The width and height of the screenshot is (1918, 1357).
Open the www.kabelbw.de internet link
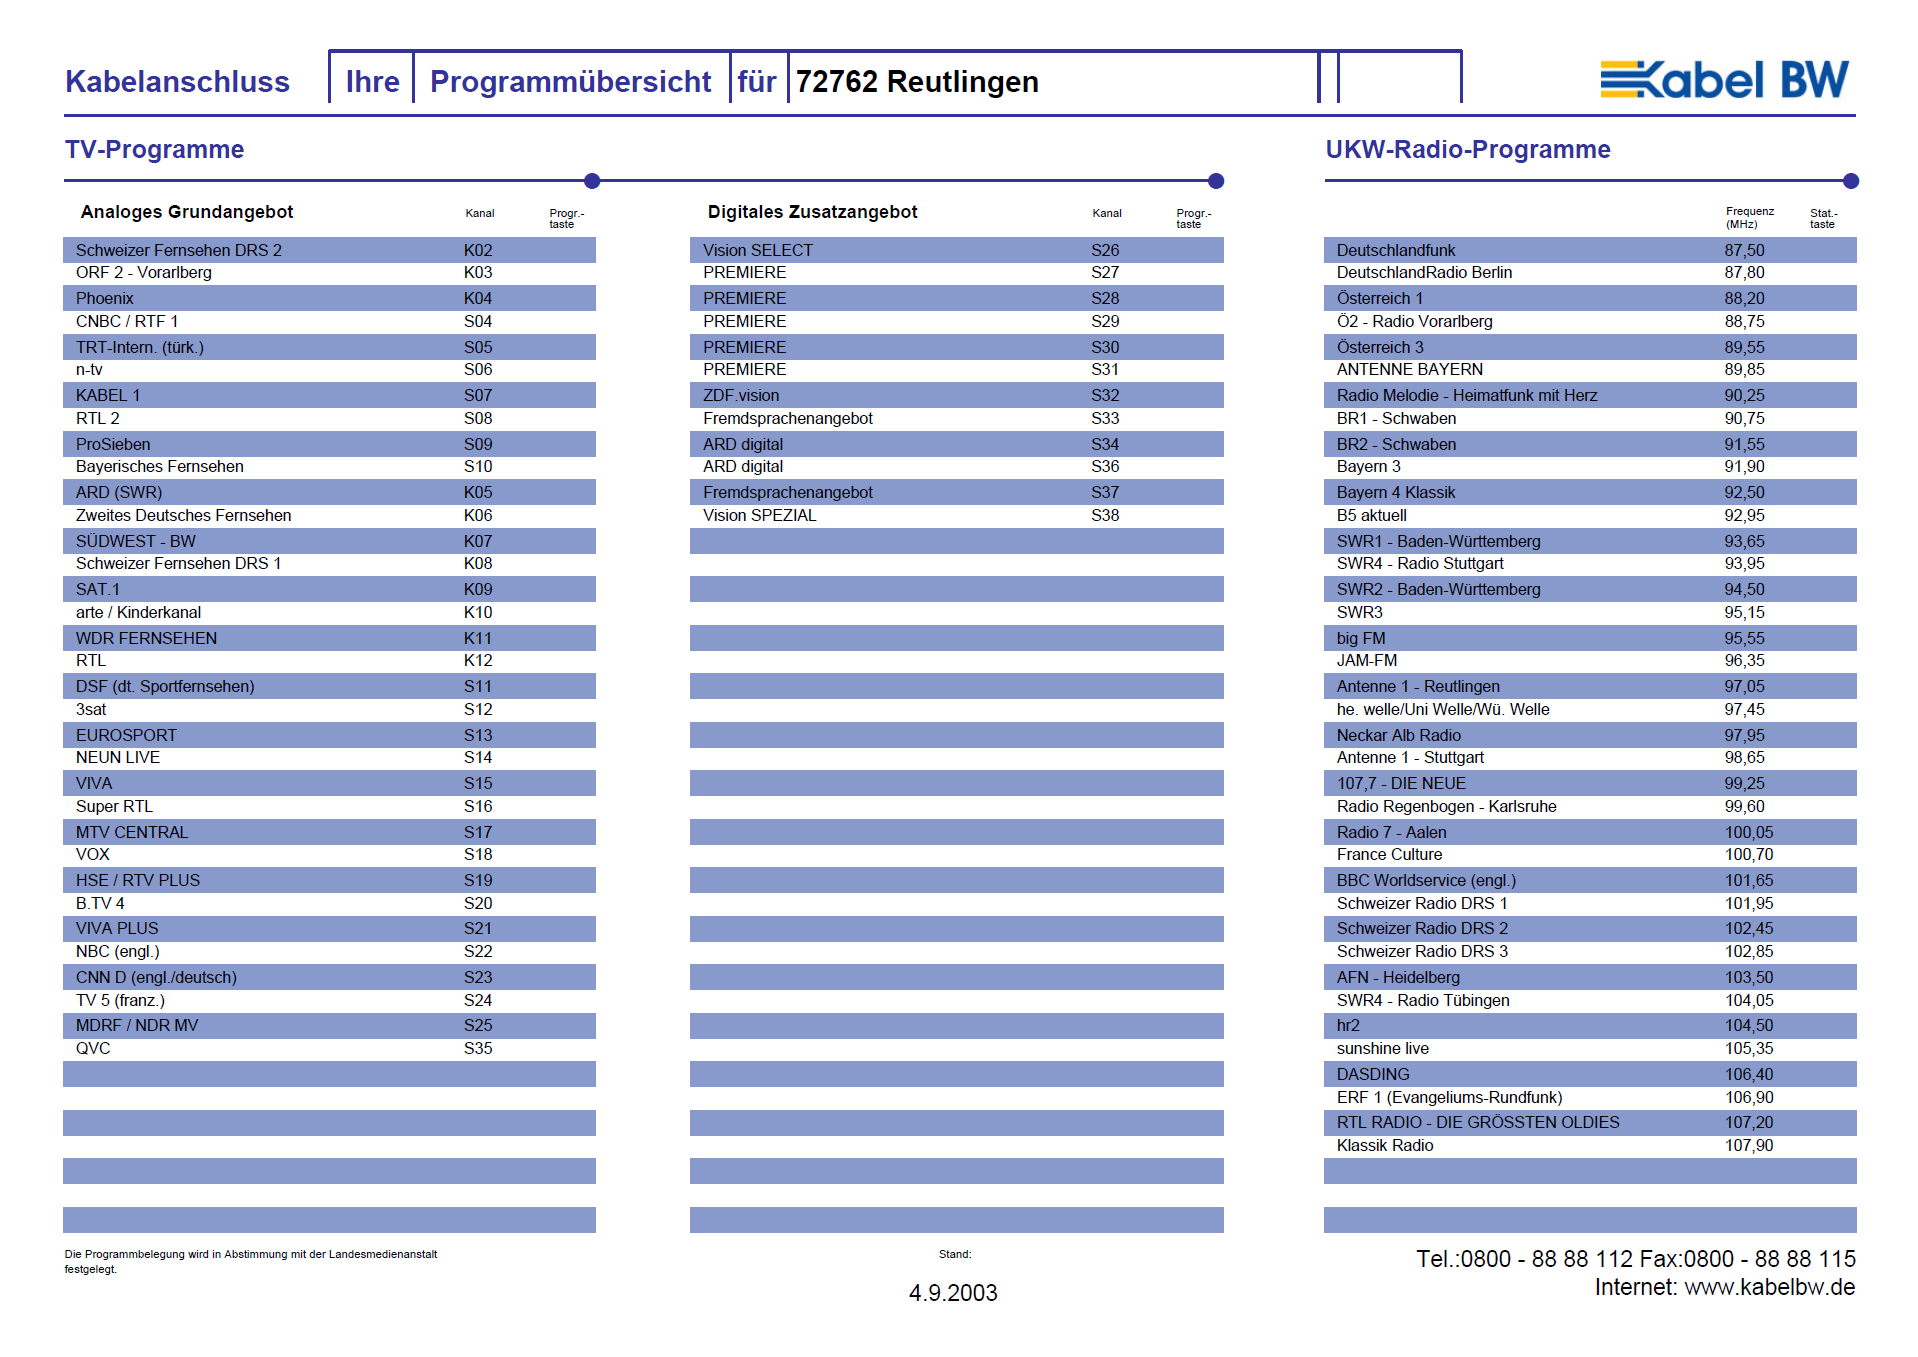point(1769,1287)
